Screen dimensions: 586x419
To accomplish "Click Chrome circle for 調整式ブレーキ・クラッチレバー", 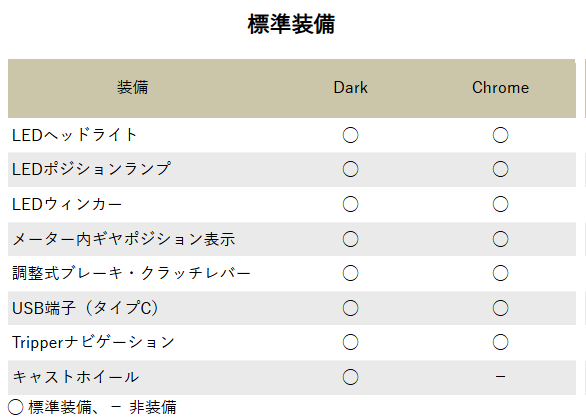I will pos(500,273).
